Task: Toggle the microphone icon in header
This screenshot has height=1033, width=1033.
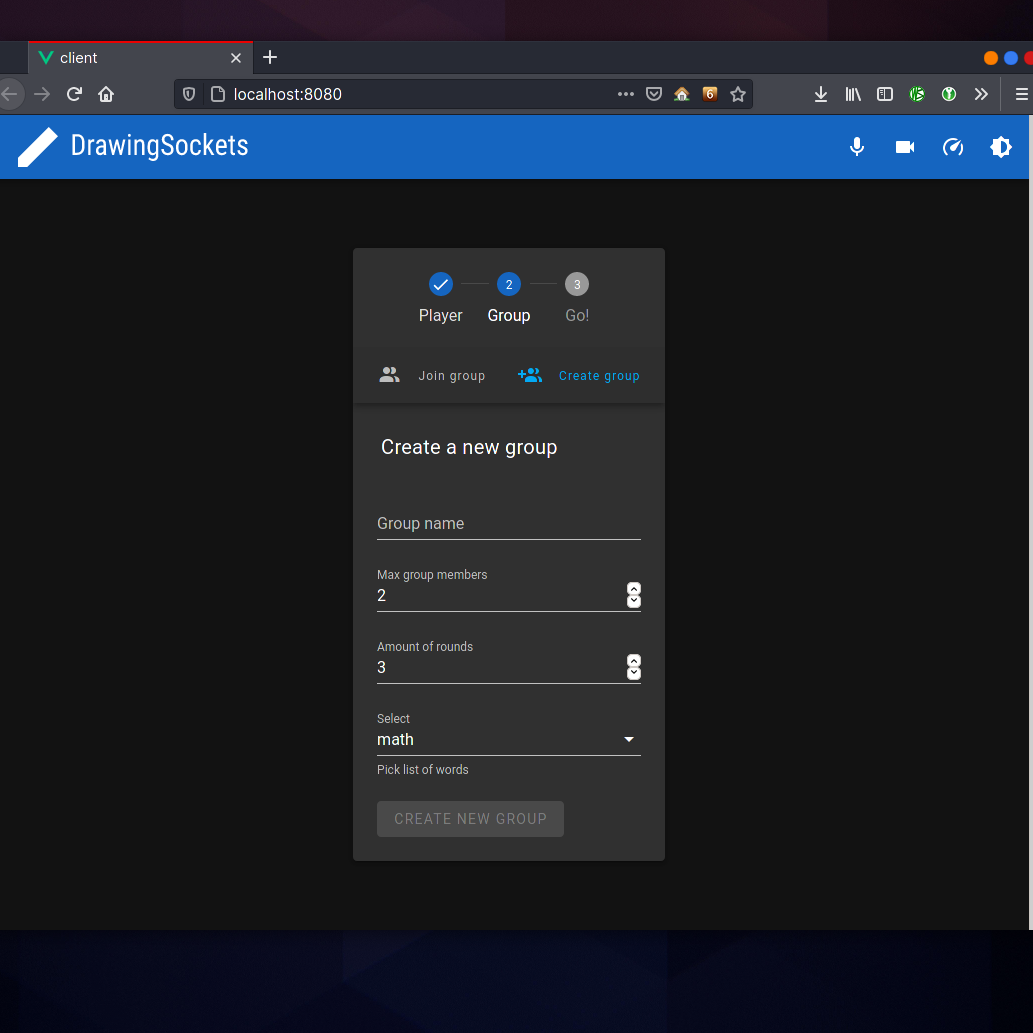Action: tap(857, 147)
